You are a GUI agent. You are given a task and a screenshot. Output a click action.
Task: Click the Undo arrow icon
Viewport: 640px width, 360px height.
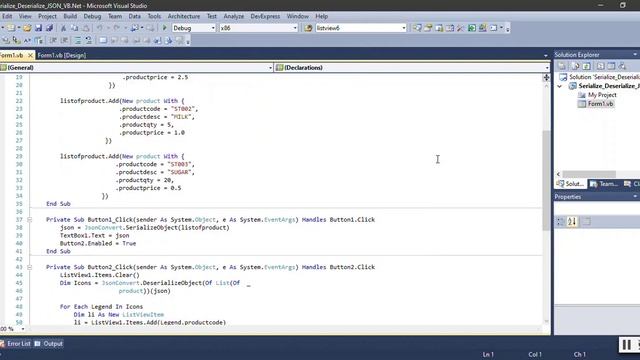pos(100,28)
